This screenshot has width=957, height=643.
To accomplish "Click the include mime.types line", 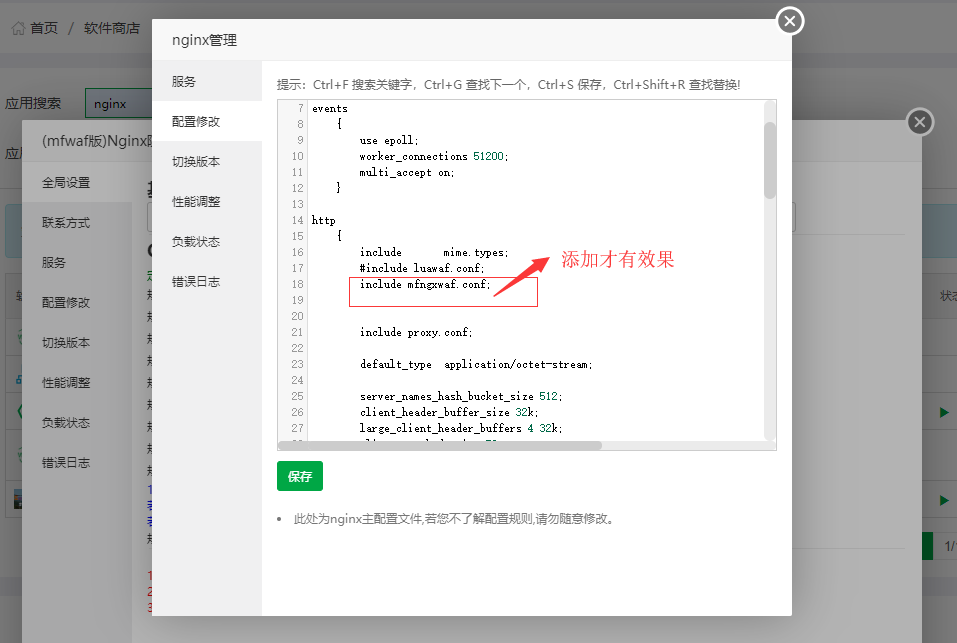I will pos(433,253).
